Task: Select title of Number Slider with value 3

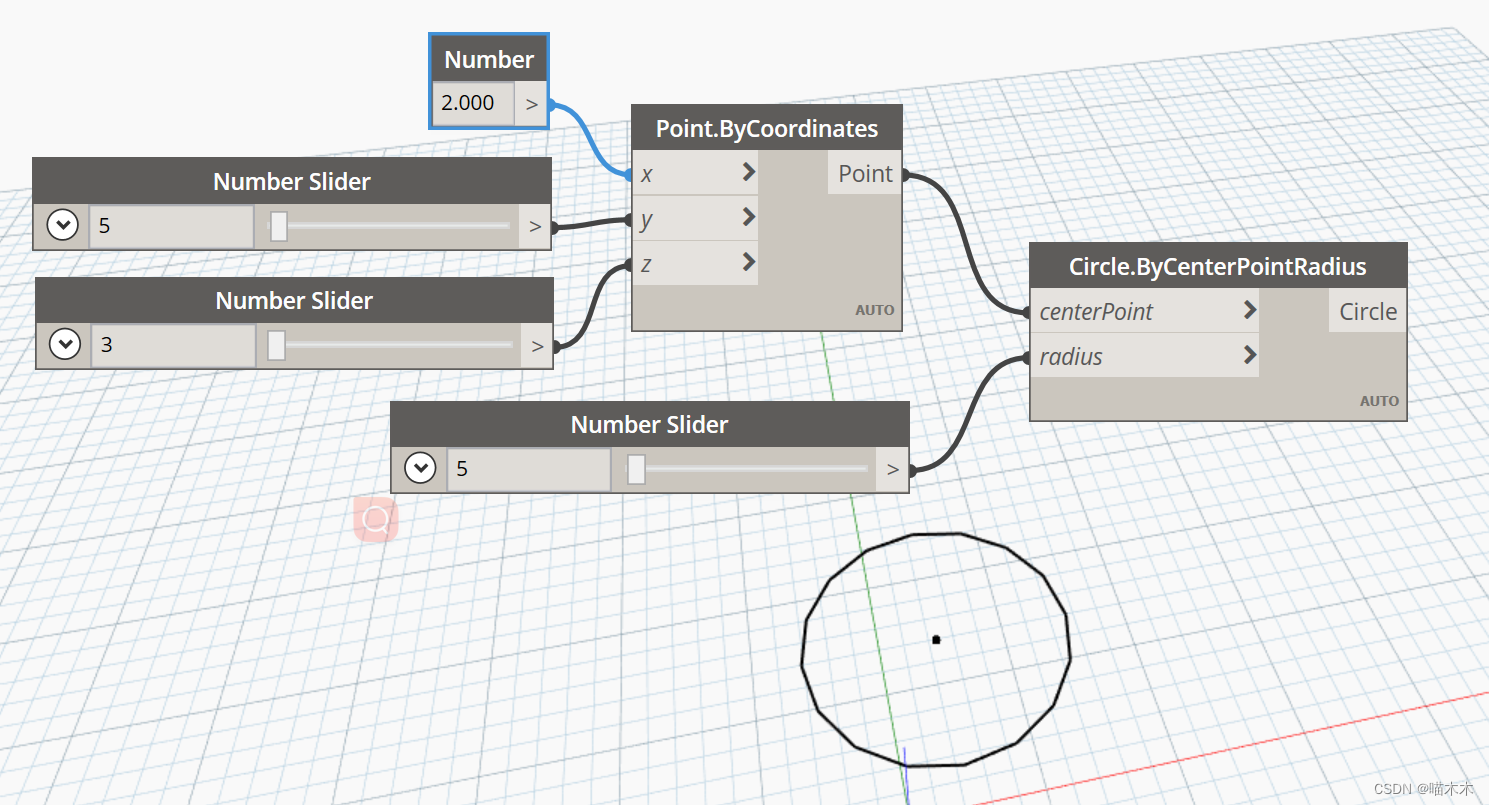Action: coord(294,300)
